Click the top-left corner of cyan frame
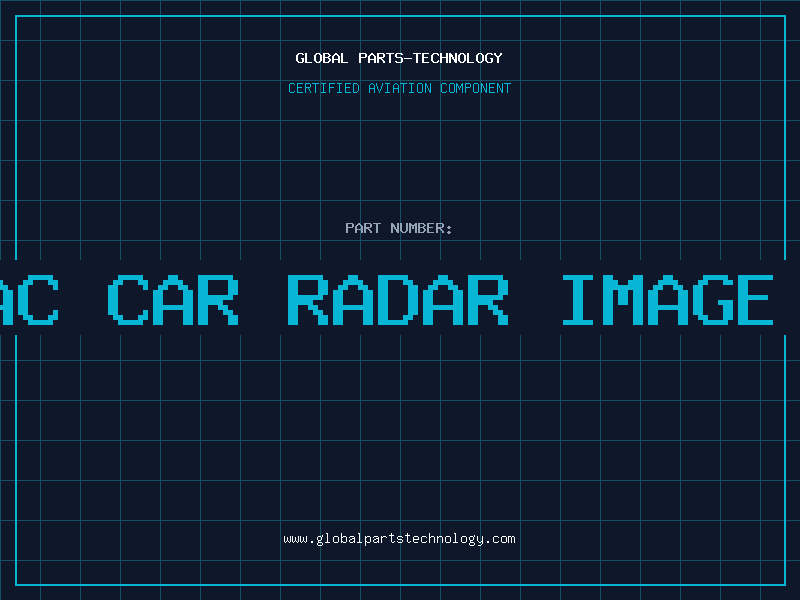The width and height of the screenshot is (800, 600). click(16, 16)
